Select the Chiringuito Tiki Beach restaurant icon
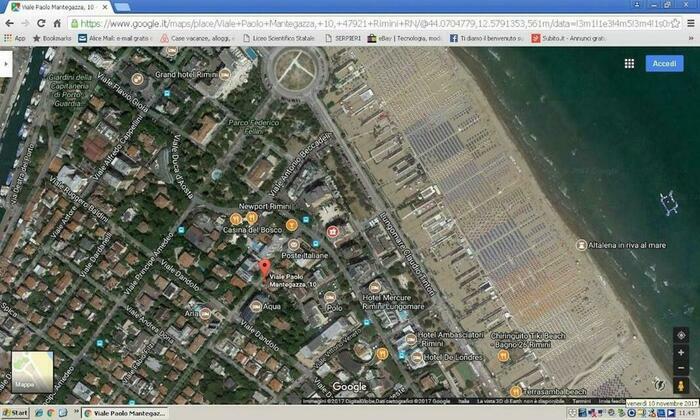Viewport: 700px width, 420px height. [x=503, y=356]
